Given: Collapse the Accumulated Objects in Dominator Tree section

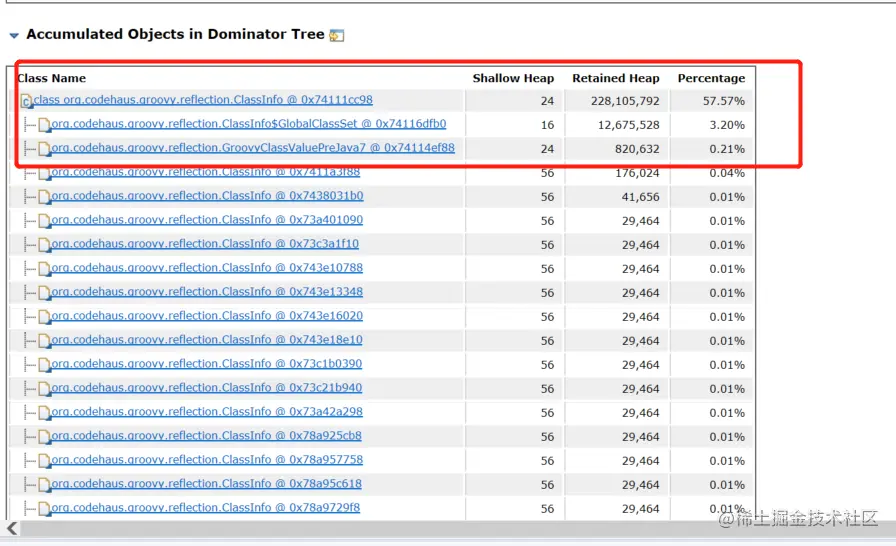Looking at the screenshot, I should pos(14,35).
